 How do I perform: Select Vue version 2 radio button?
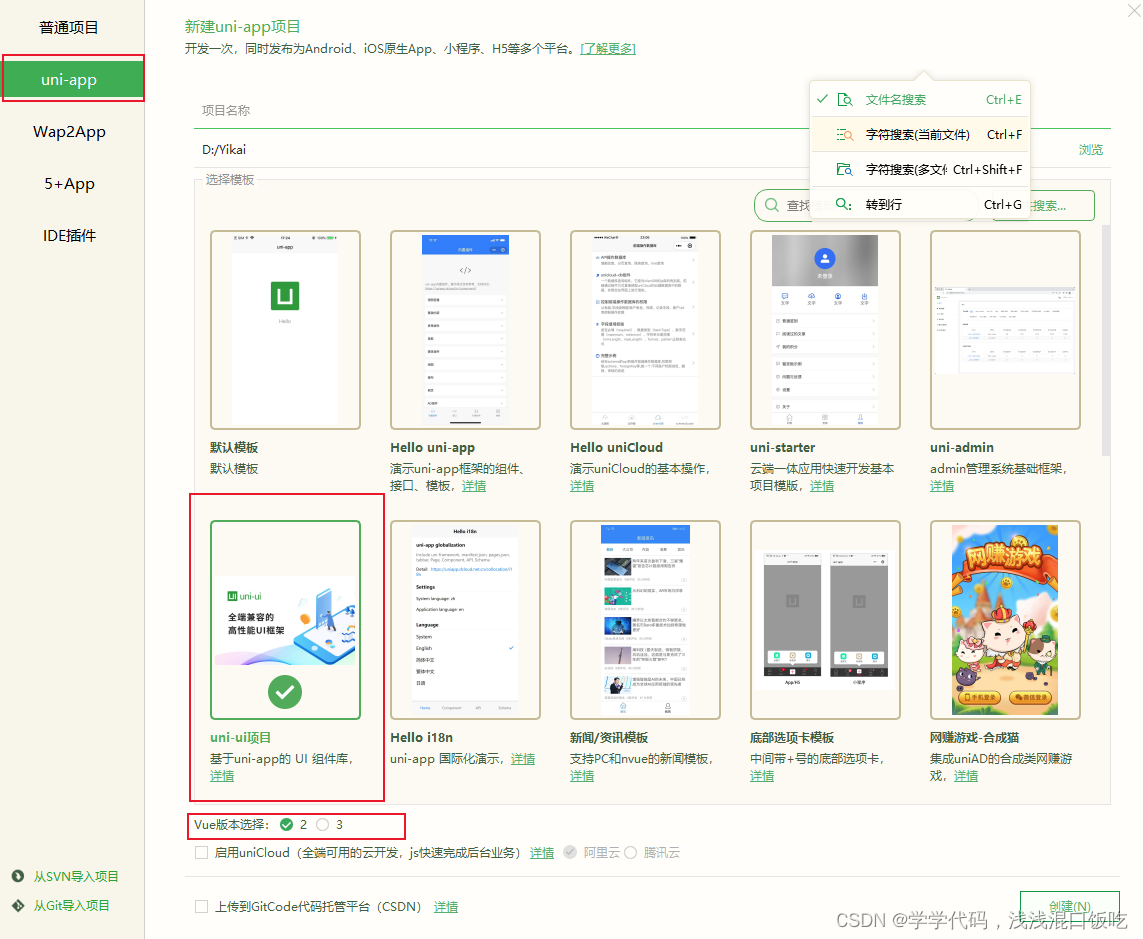pyautogui.click(x=286, y=825)
